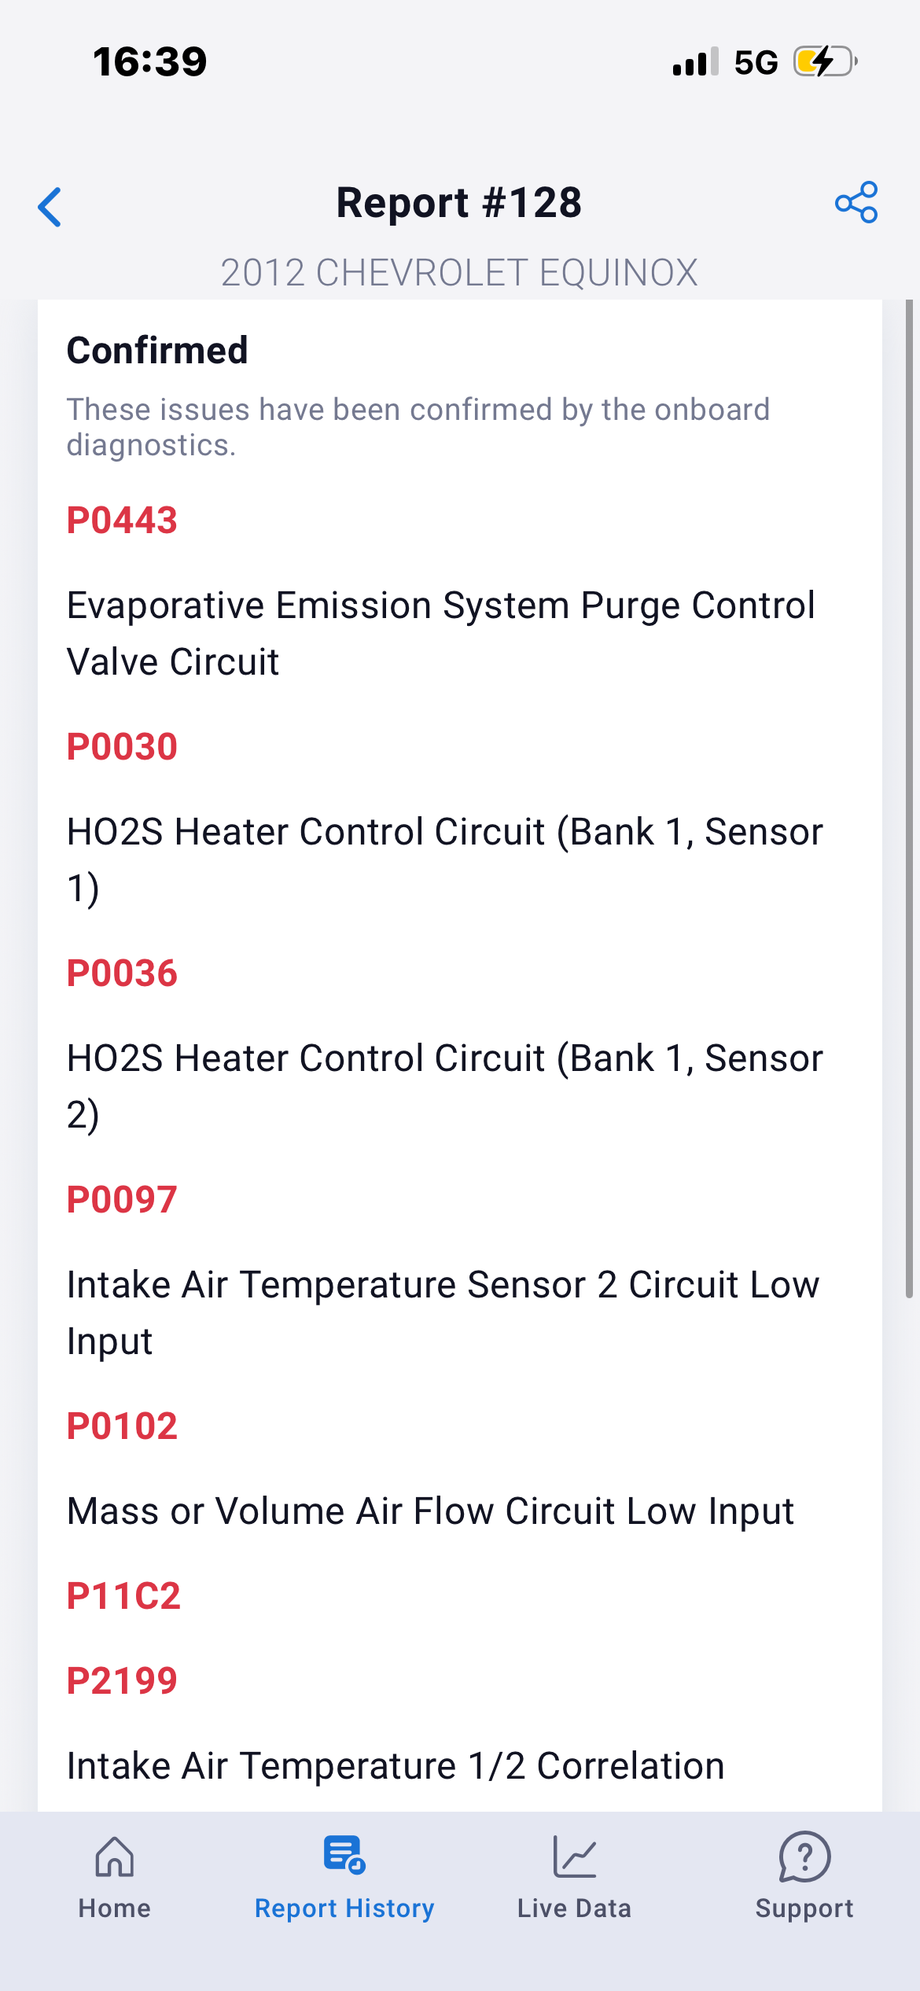Screen dimensions: 920x1991
Task: Open trouble code P0030
Action: click(x=122, y=747)
